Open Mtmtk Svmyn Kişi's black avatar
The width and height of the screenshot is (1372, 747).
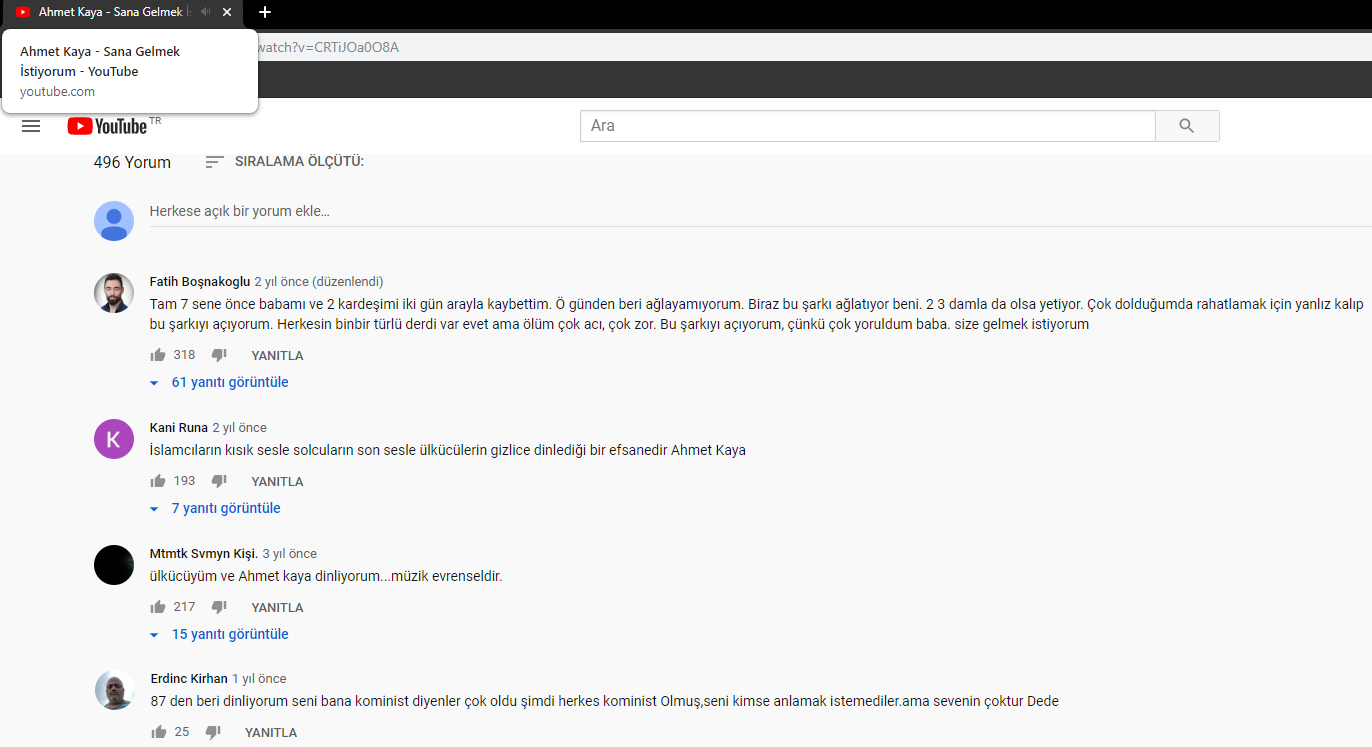pyautogui.click(x=114, y=565)
